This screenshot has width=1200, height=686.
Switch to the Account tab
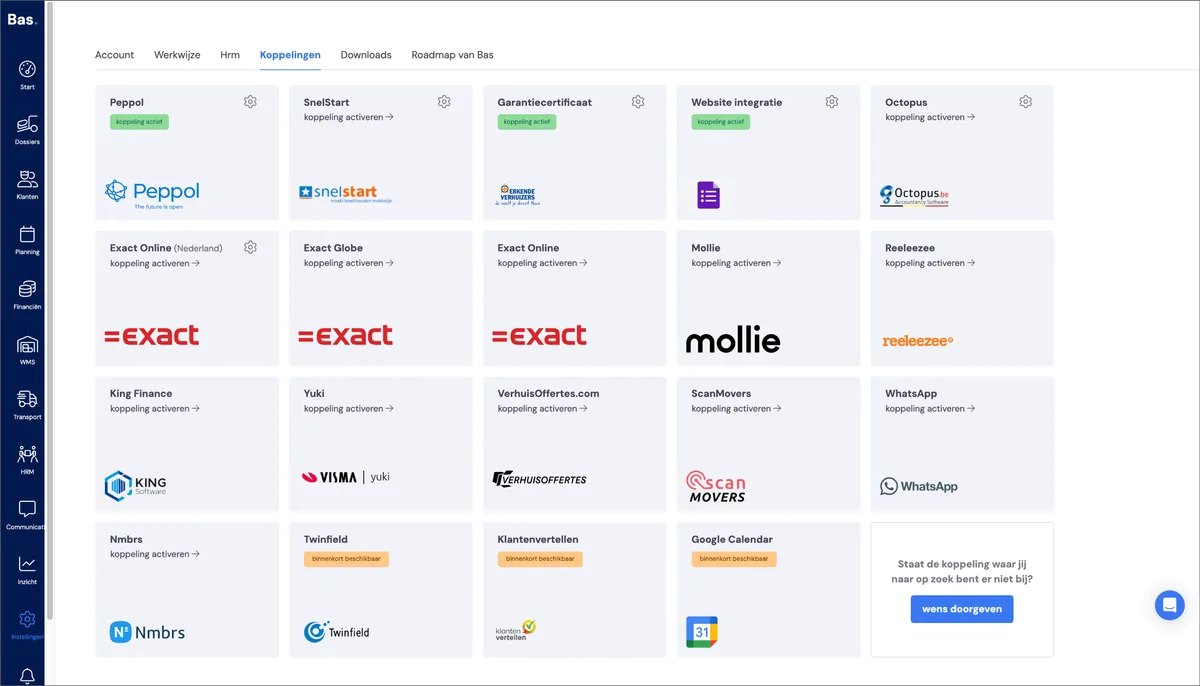(114, 55)
